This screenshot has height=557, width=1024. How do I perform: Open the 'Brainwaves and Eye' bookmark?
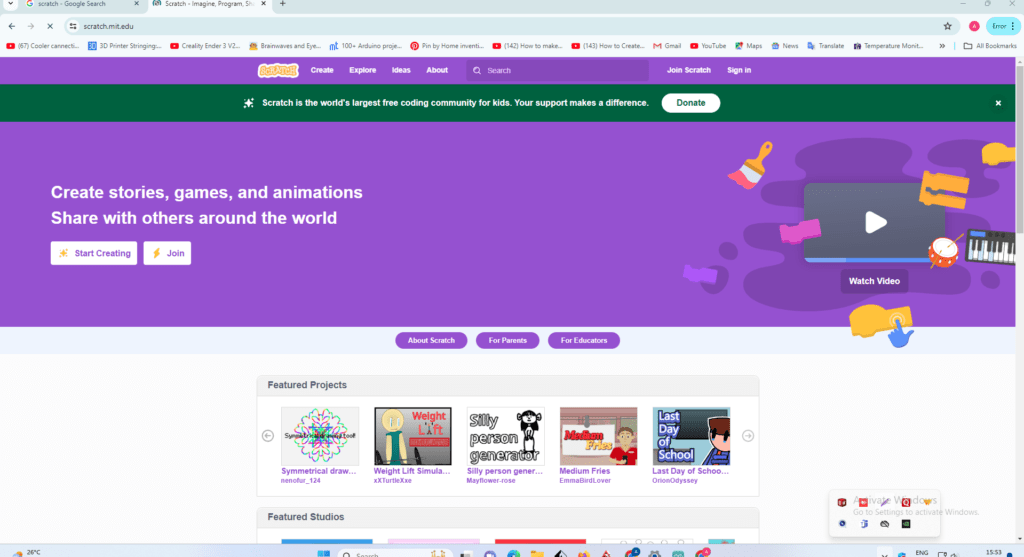coord(285,46)
